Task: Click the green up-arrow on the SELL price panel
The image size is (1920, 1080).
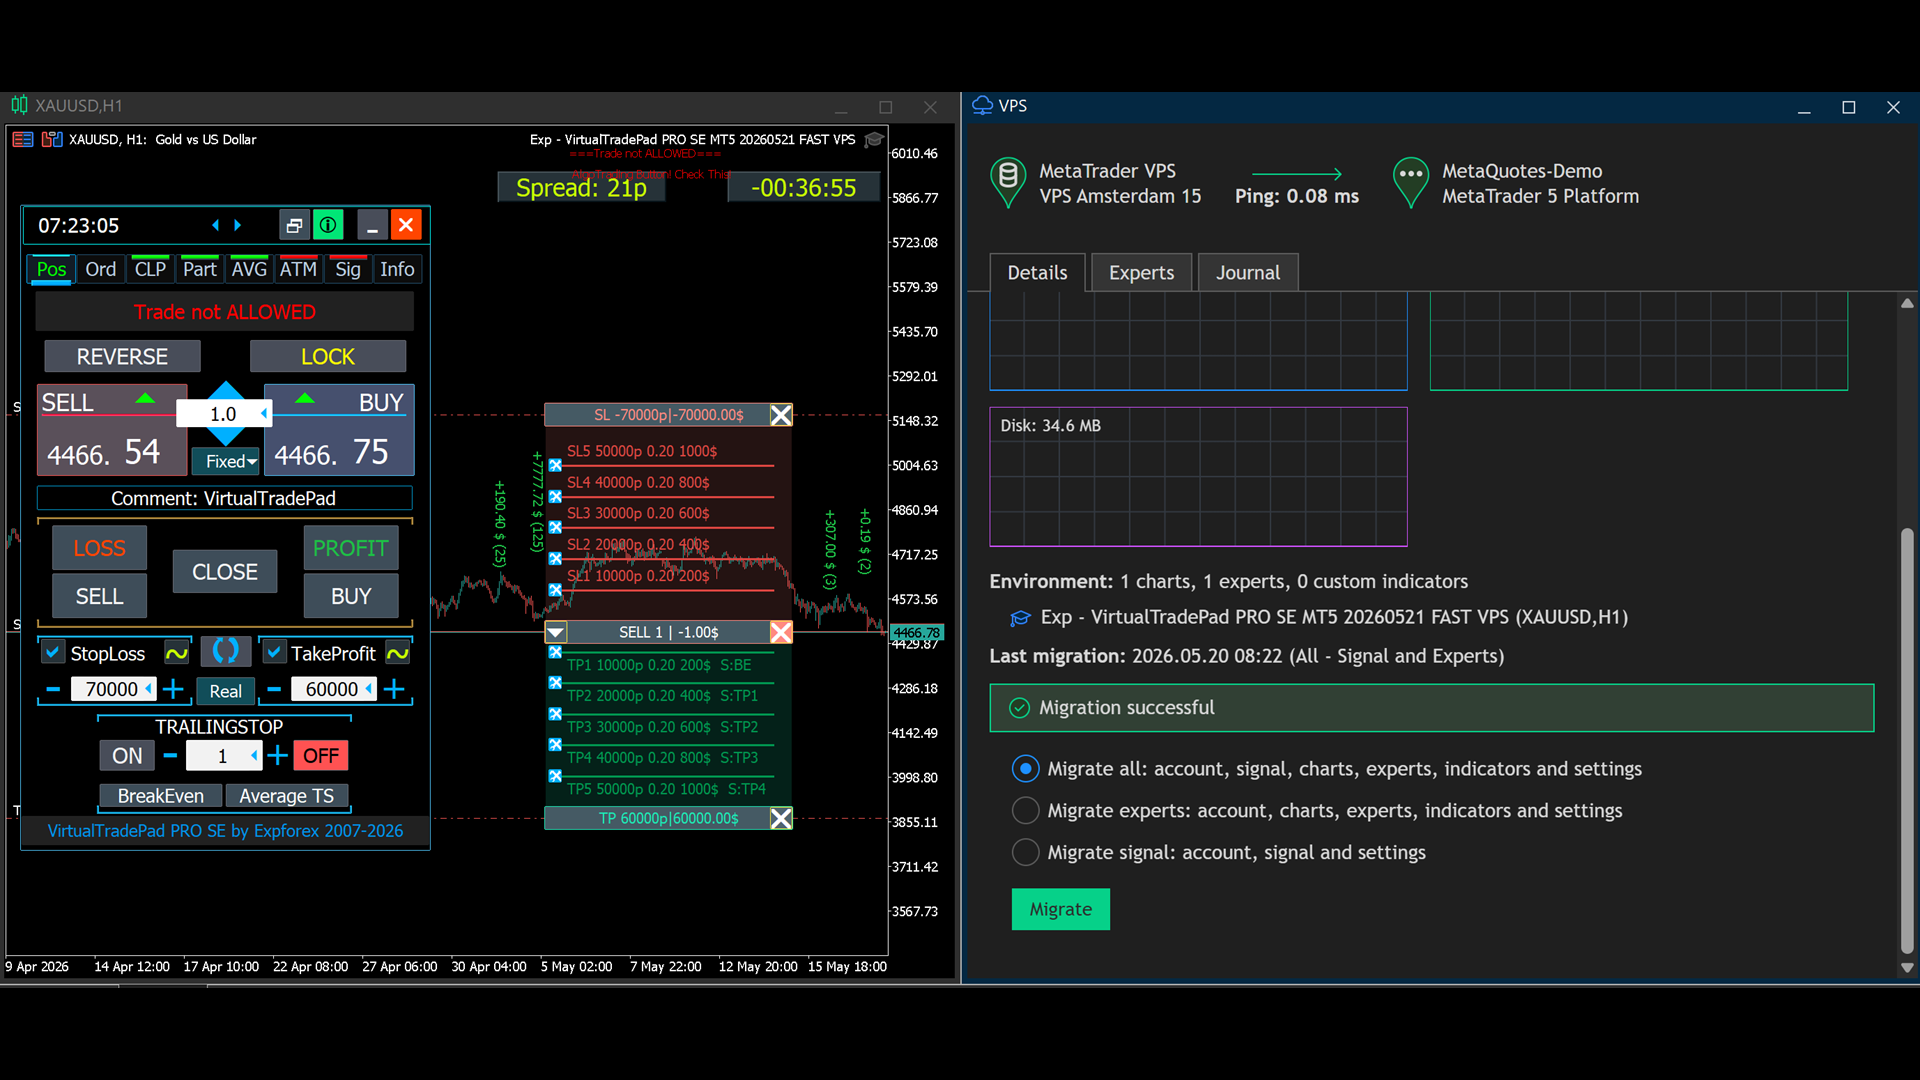Action: (x=145, y=398)
